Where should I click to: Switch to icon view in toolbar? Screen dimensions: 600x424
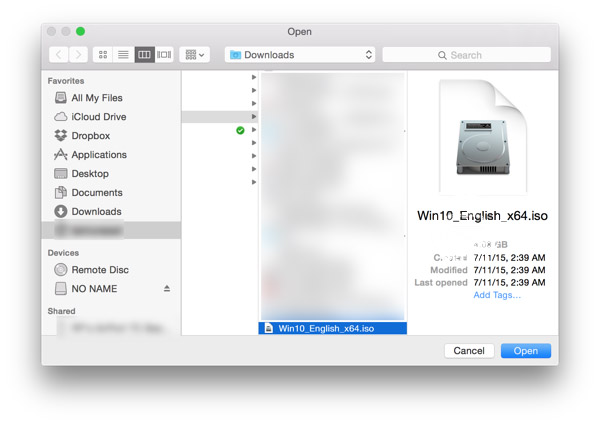[103, 55]
